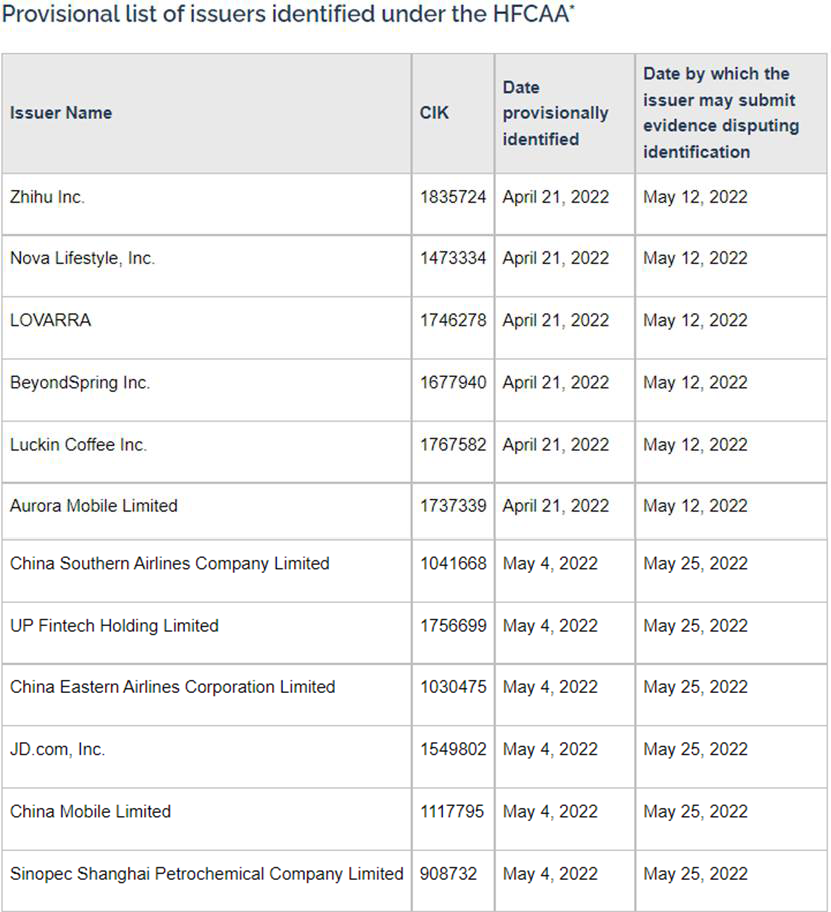Click BeyondSpring's 'April 21, 2022' date

pos(556,383)
